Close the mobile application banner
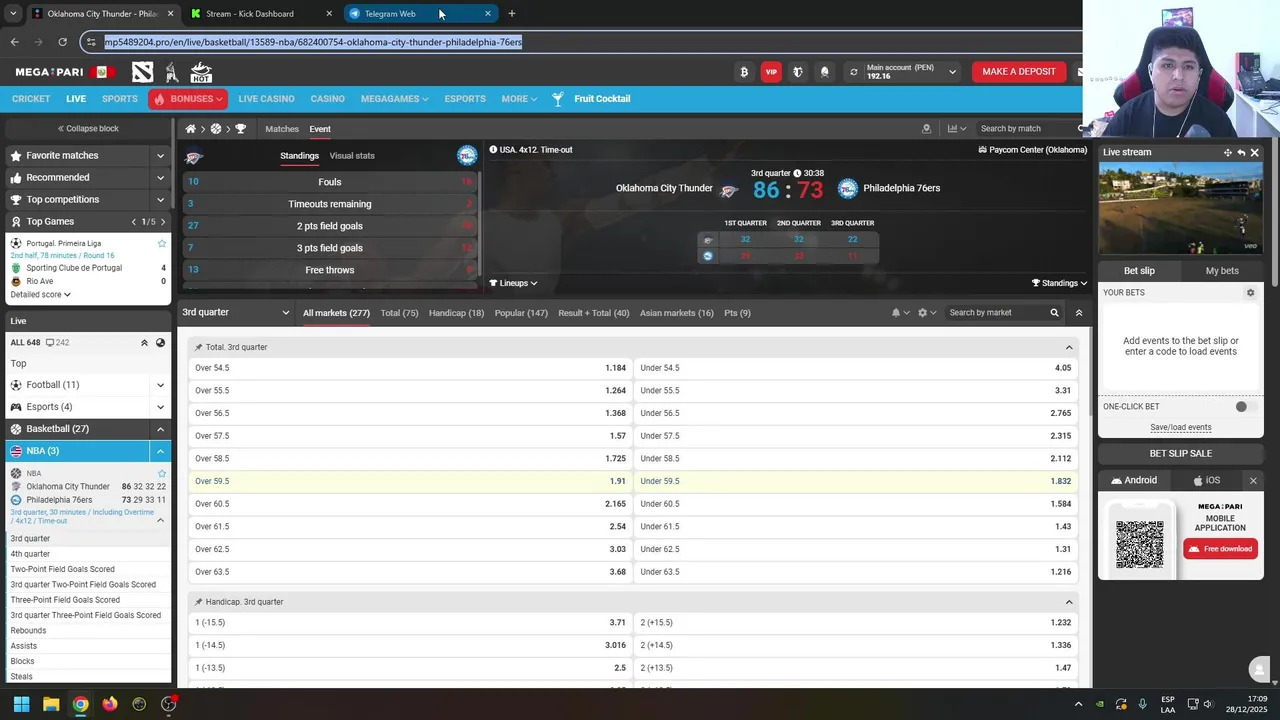The image size is (1280, 720). coord(1253,481)
